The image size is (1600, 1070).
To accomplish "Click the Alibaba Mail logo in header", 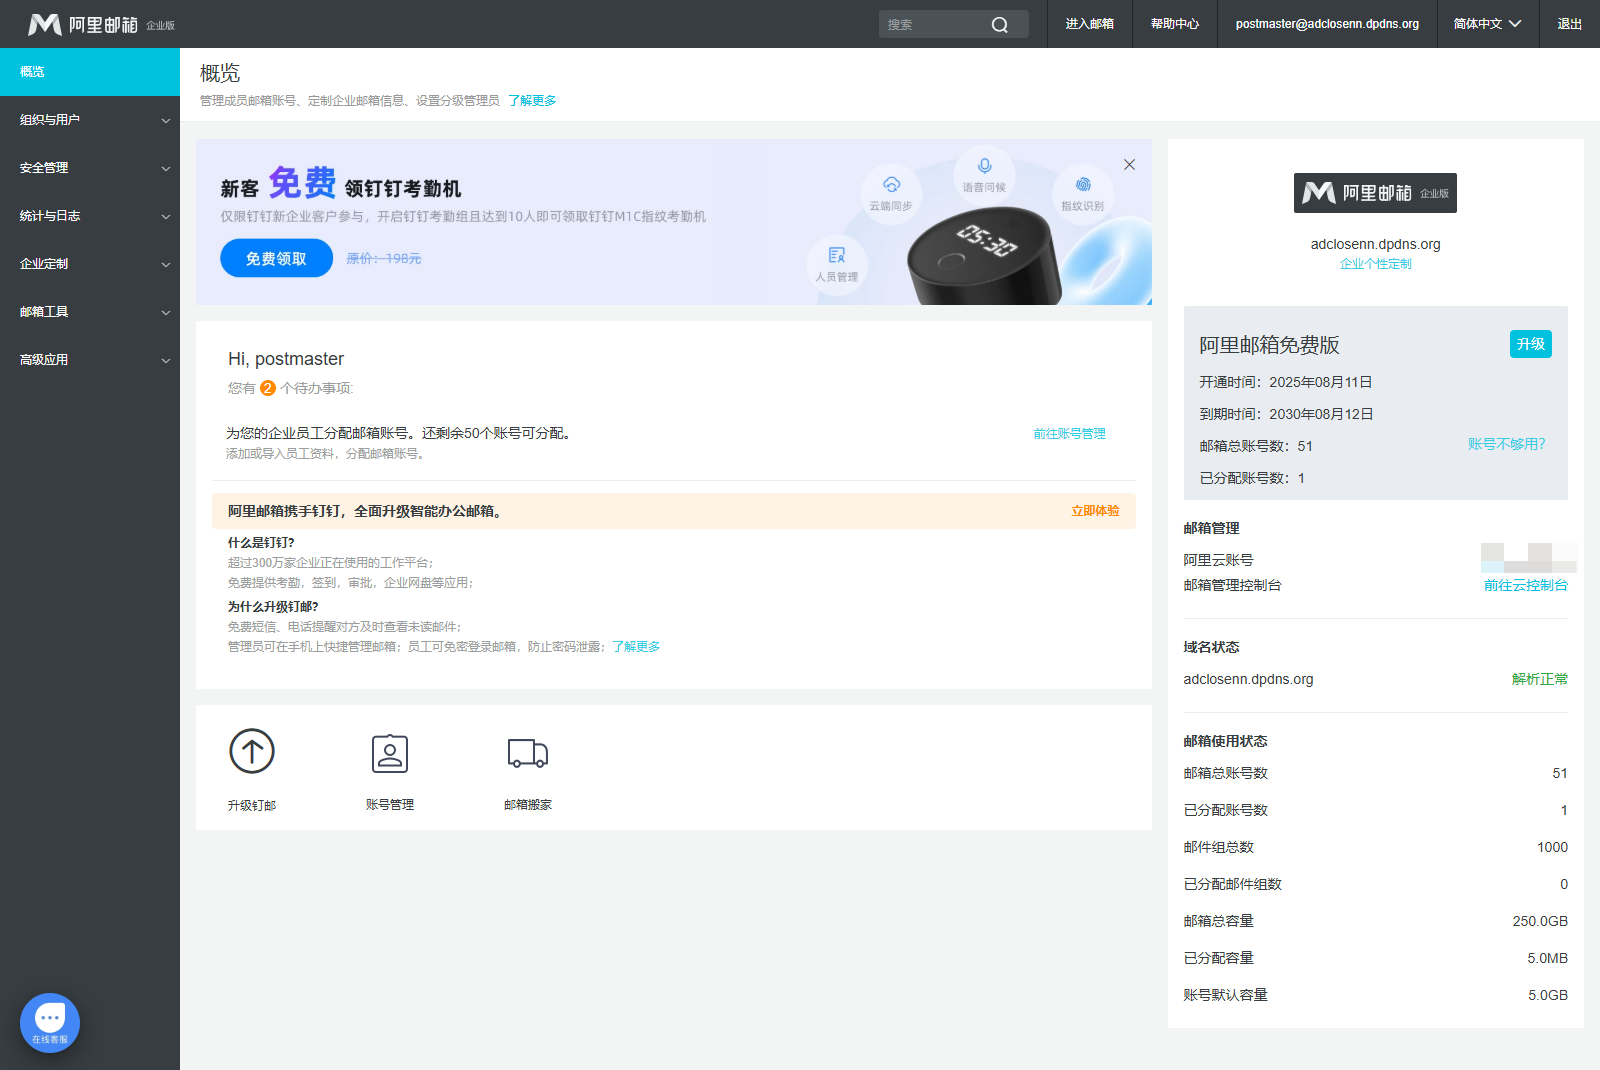I will [83, 24].
